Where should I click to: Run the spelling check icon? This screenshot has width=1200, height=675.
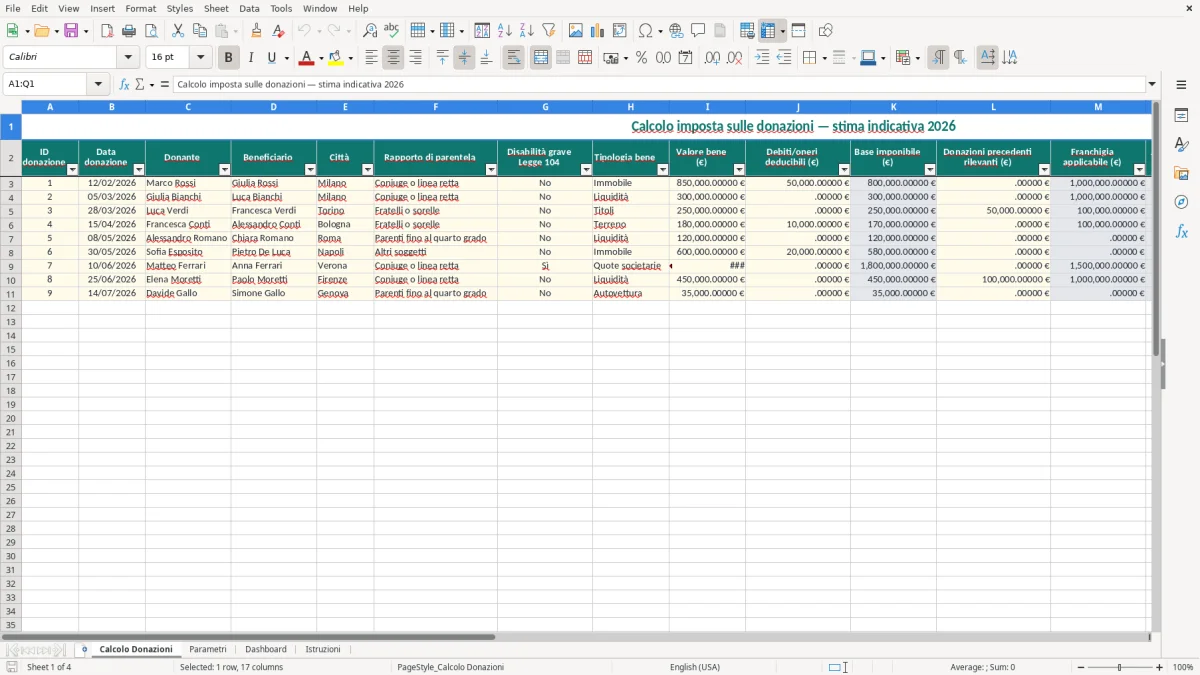click(x=391, y=31)
